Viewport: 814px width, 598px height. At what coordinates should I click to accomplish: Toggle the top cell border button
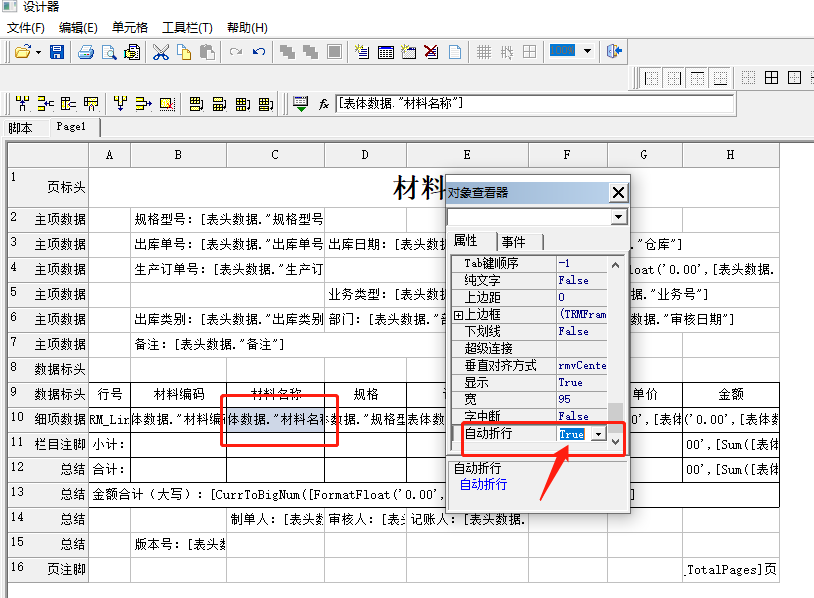697,78
